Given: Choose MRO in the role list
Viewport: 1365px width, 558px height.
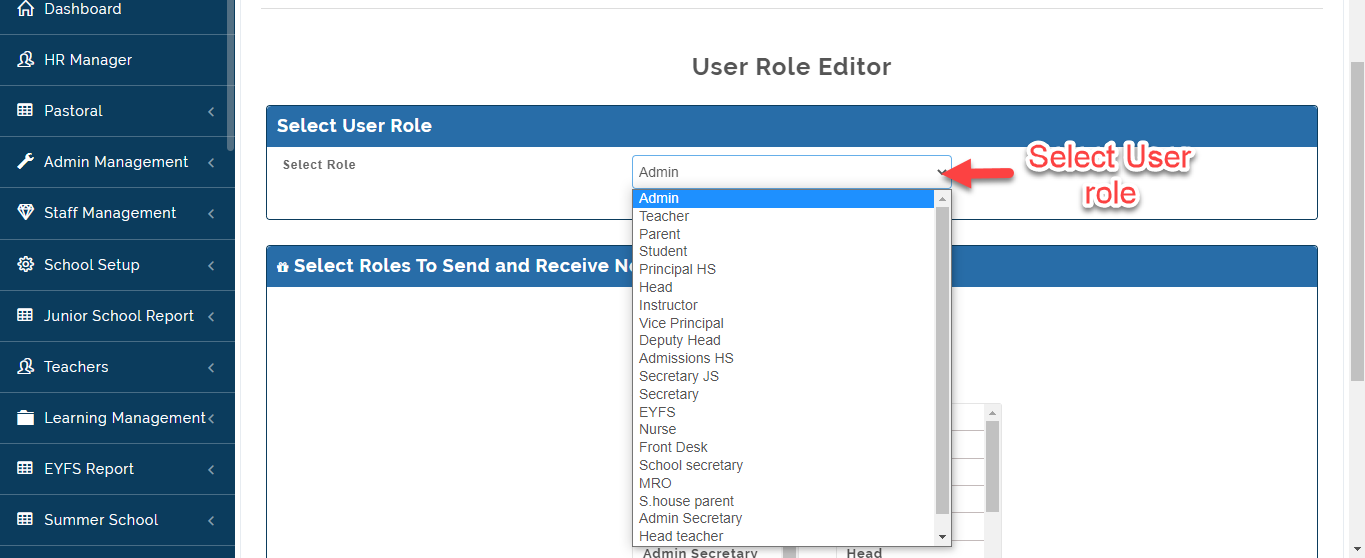Looking at the screenshot, I should point(784,483).
